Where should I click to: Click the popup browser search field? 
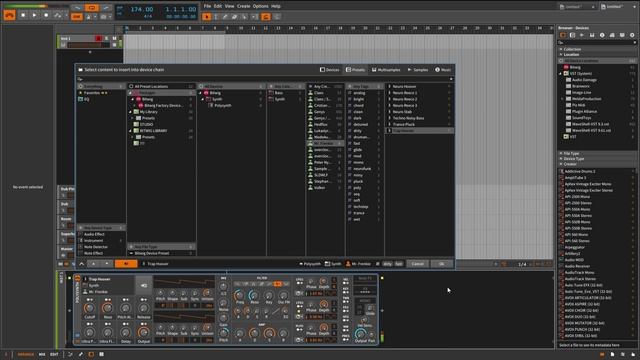(265, 79)
